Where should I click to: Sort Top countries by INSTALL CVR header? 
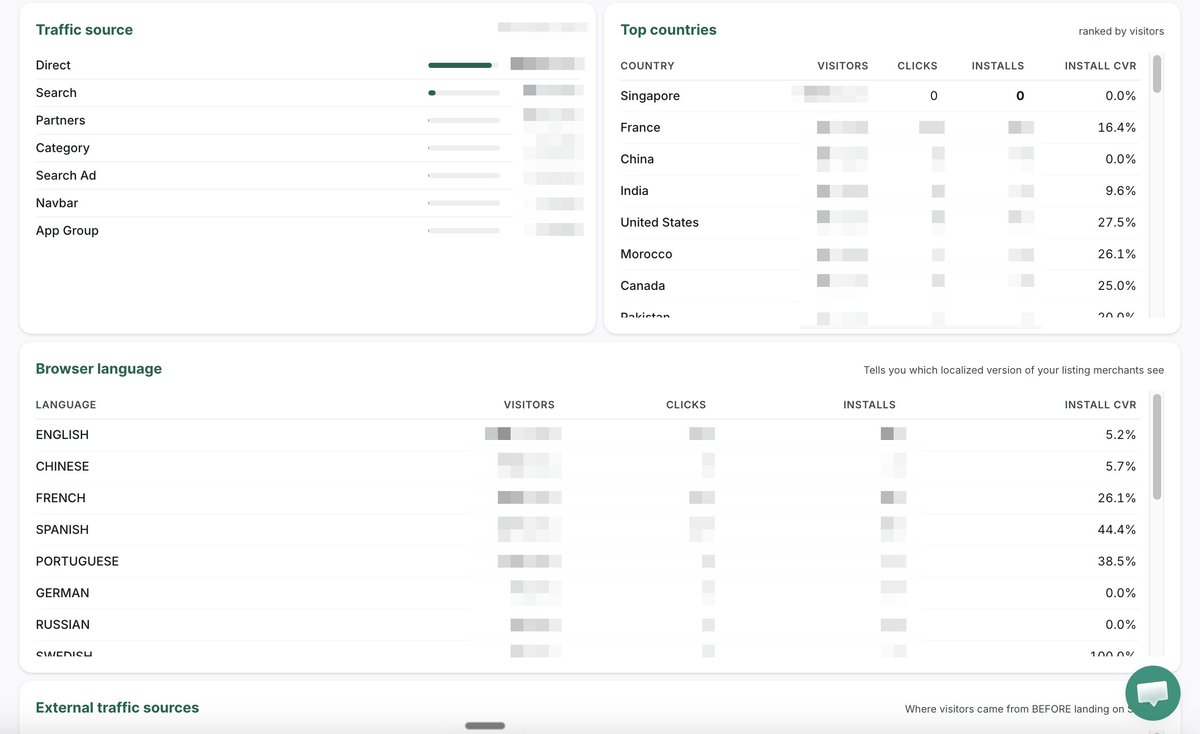[1100, 66]
